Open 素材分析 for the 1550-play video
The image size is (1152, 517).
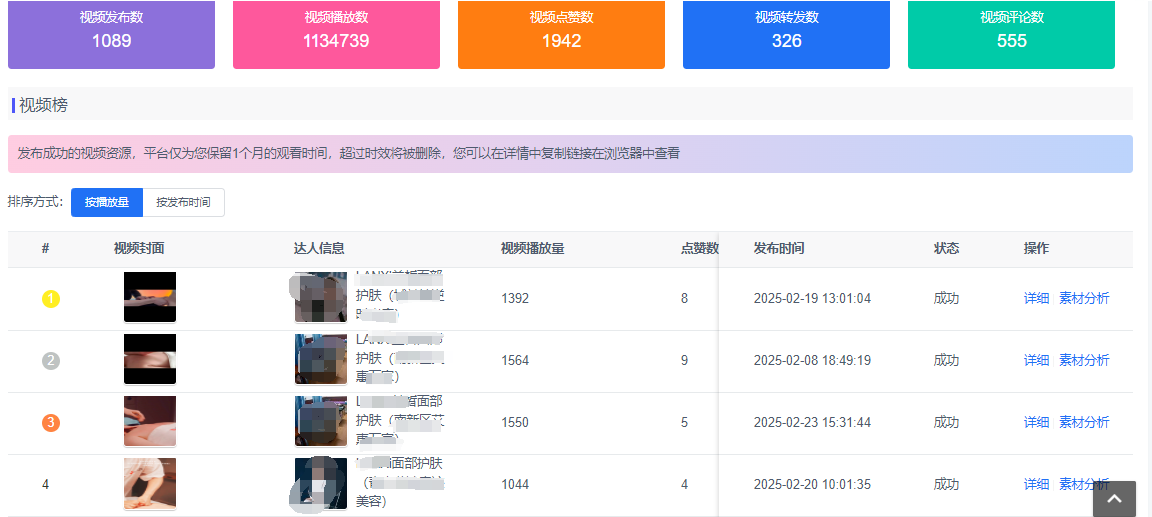(1084, 422)
